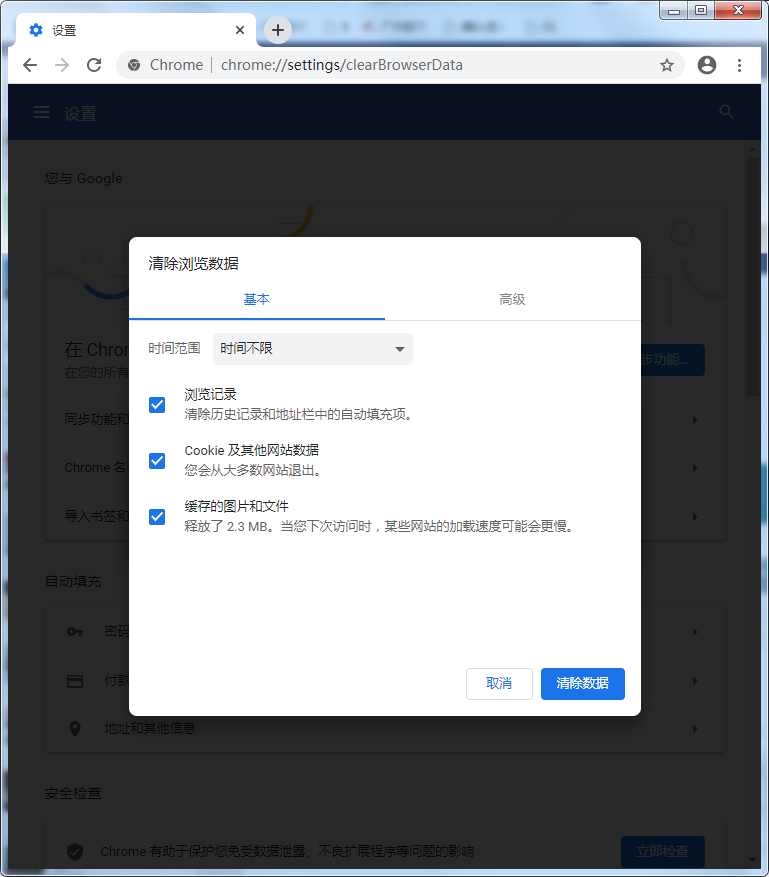Viewport: 769px width, 877px height.
Task: Open a new tab with the plus button
Action: 278,30
